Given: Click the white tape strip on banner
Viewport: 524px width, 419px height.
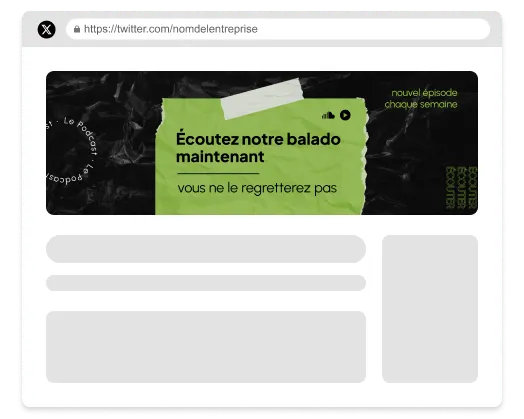Looking at the screenshot, I should pos(262,98).
